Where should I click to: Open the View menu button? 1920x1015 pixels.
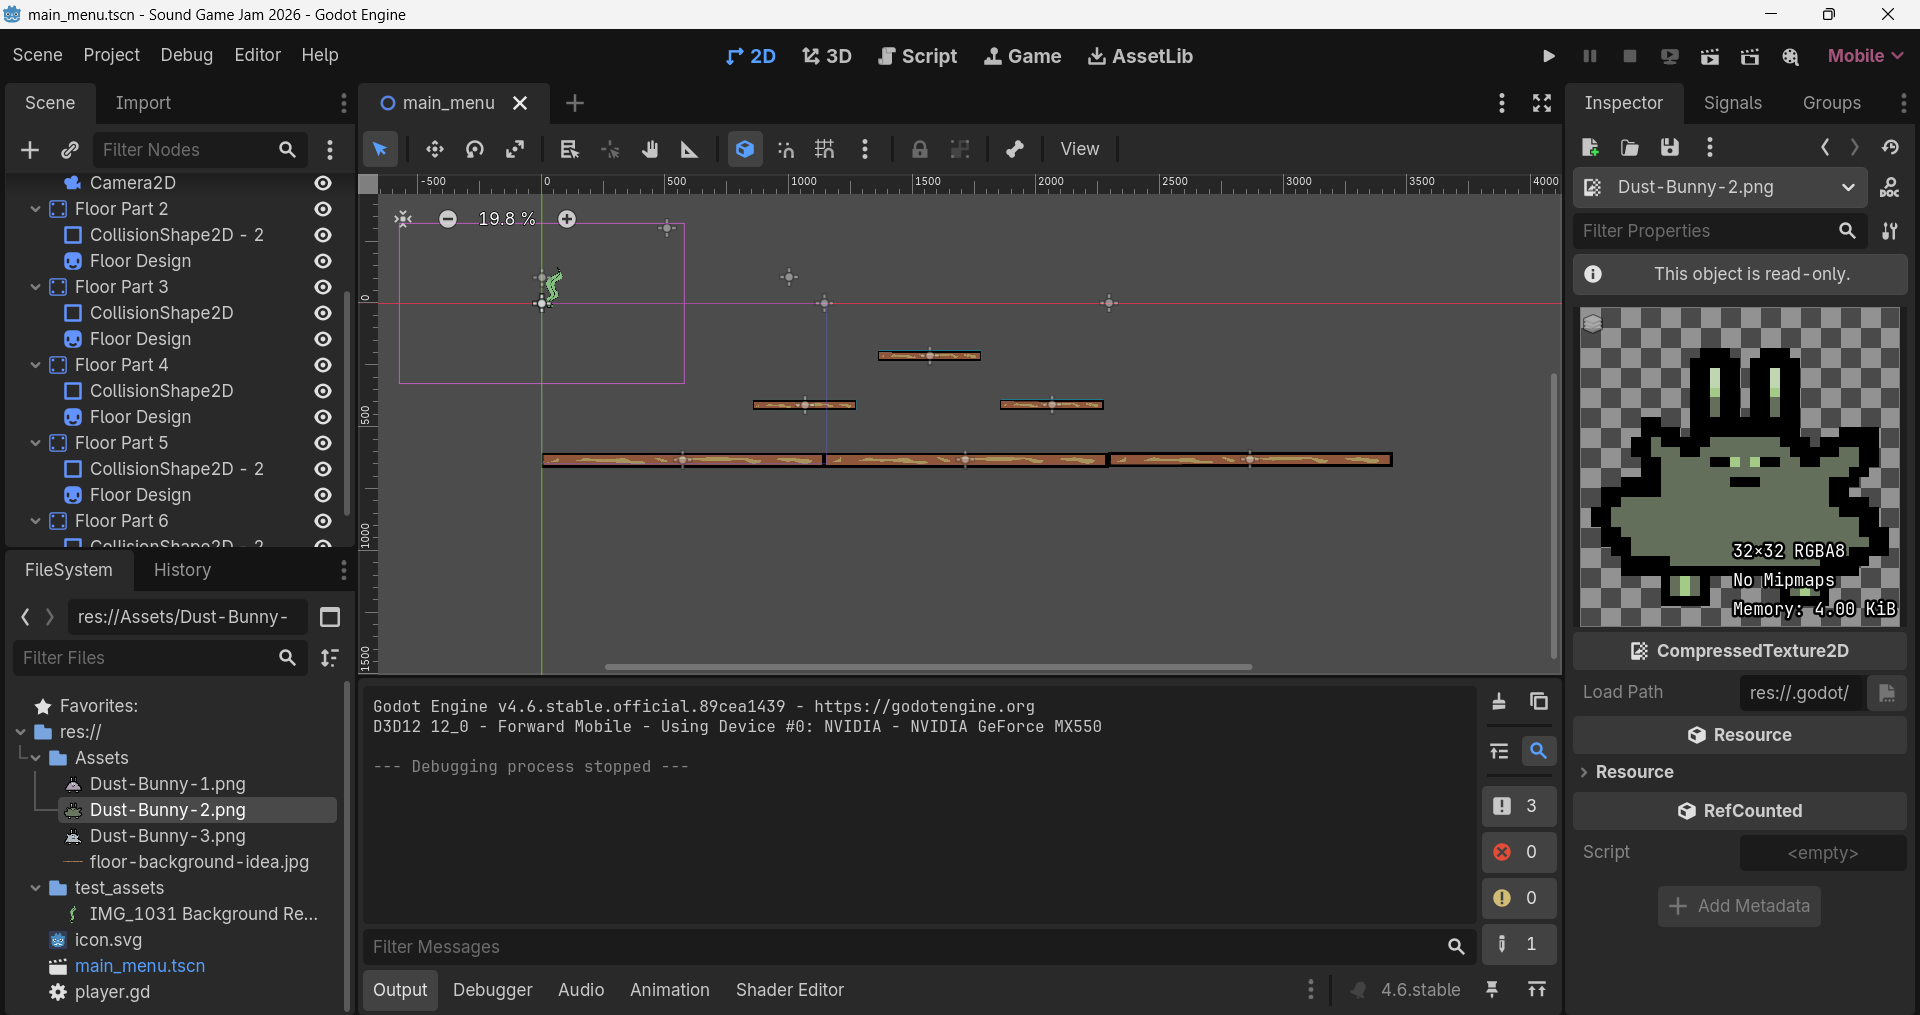pyautogui.click(x=1080, y=149)
